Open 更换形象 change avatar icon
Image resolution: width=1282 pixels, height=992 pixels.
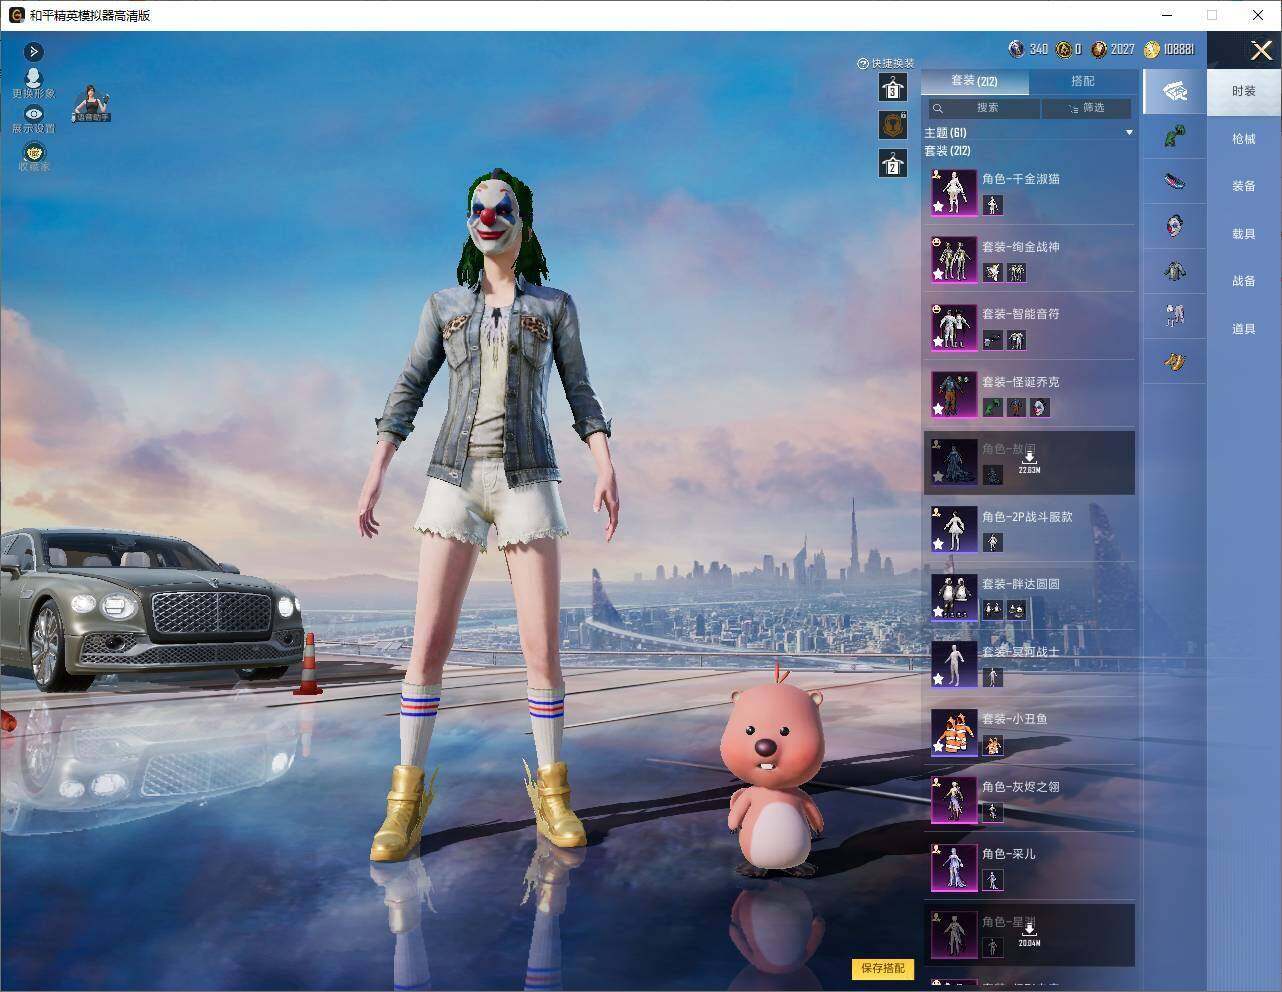33,83
